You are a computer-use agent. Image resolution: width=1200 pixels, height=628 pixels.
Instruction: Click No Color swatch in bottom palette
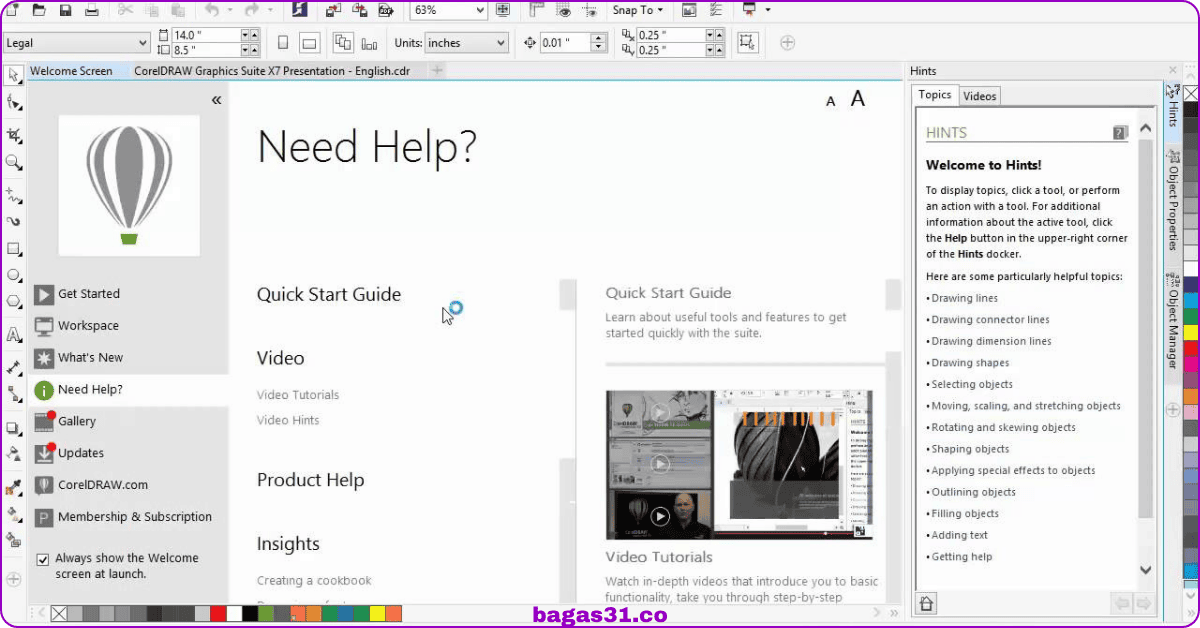pos(58,613)
